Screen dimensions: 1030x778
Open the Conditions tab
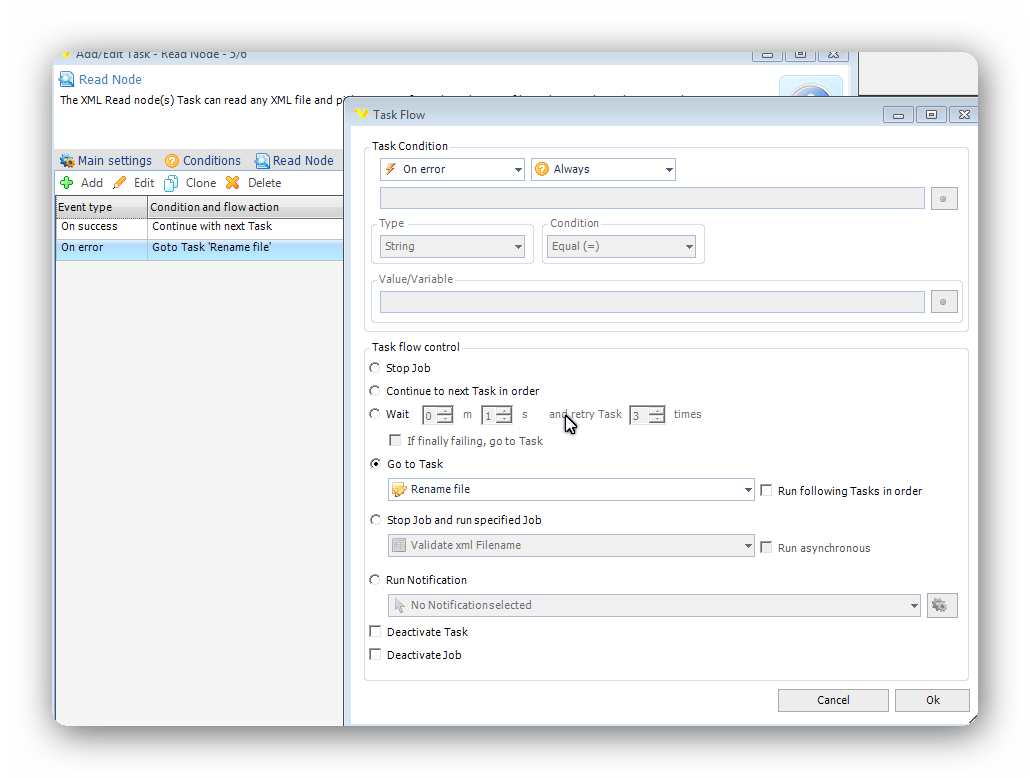(203, 161)
